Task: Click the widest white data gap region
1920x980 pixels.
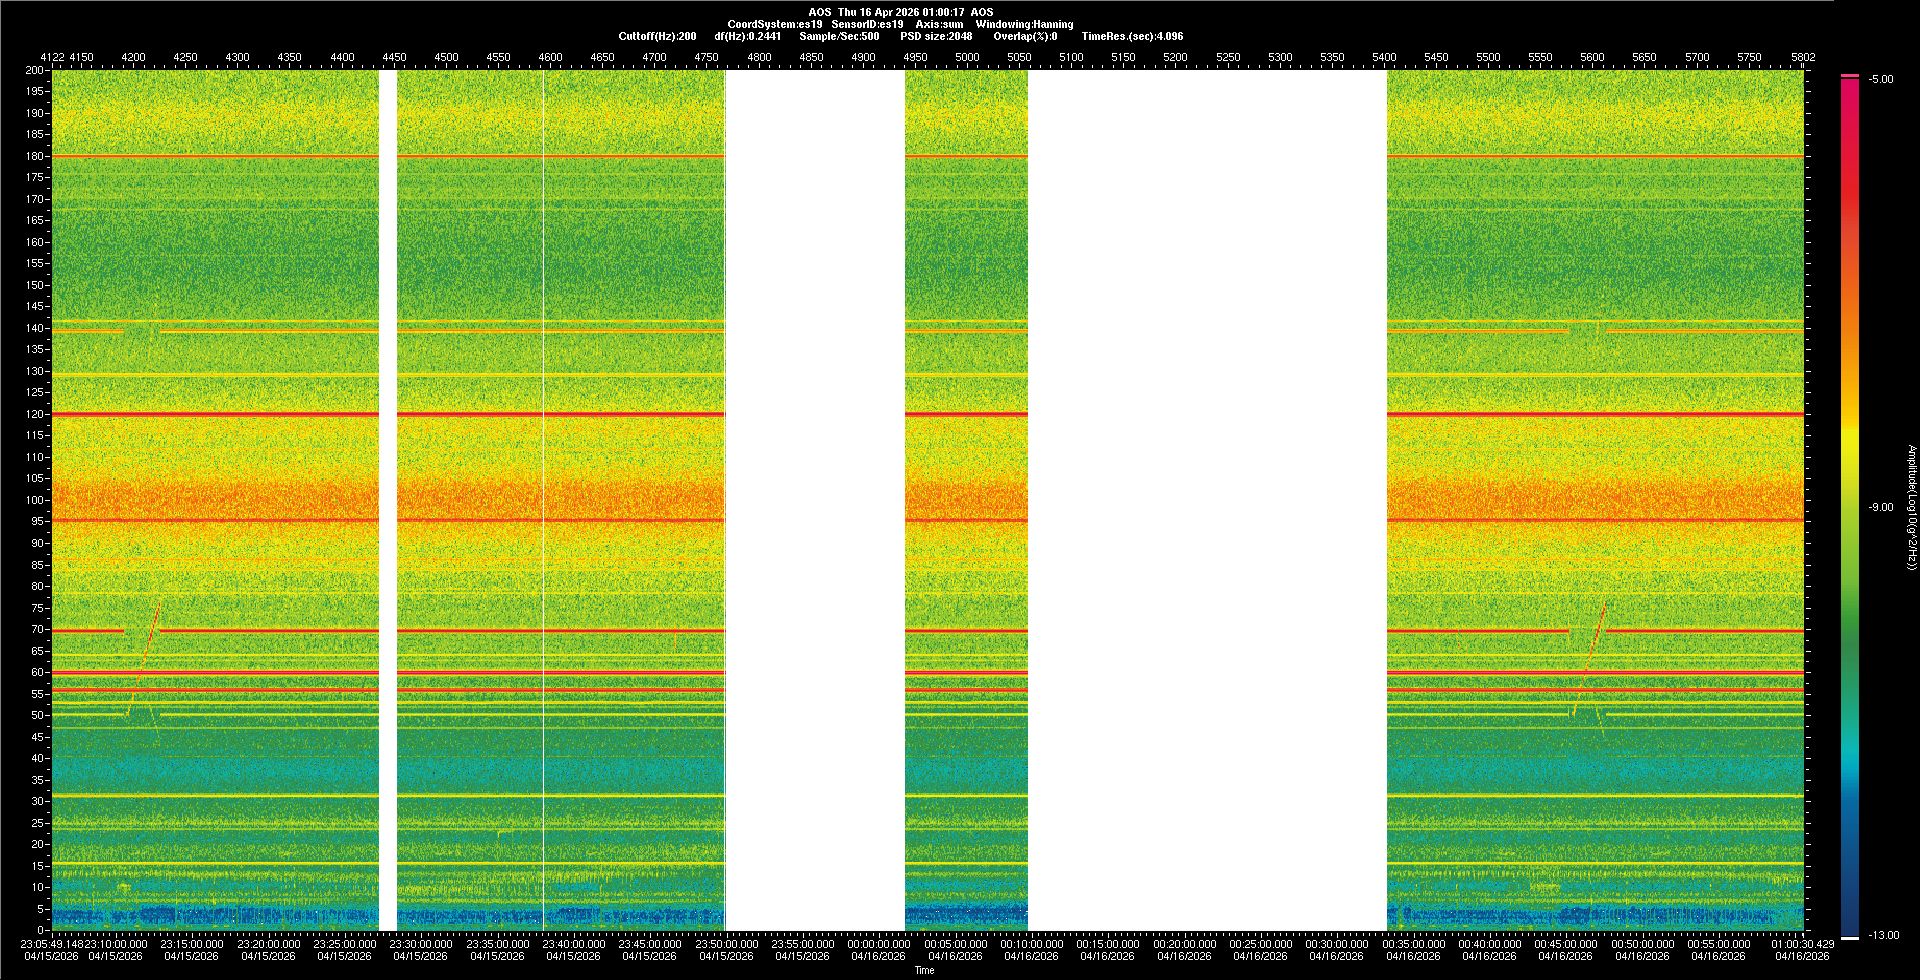Action: [x=1207, y=500]
